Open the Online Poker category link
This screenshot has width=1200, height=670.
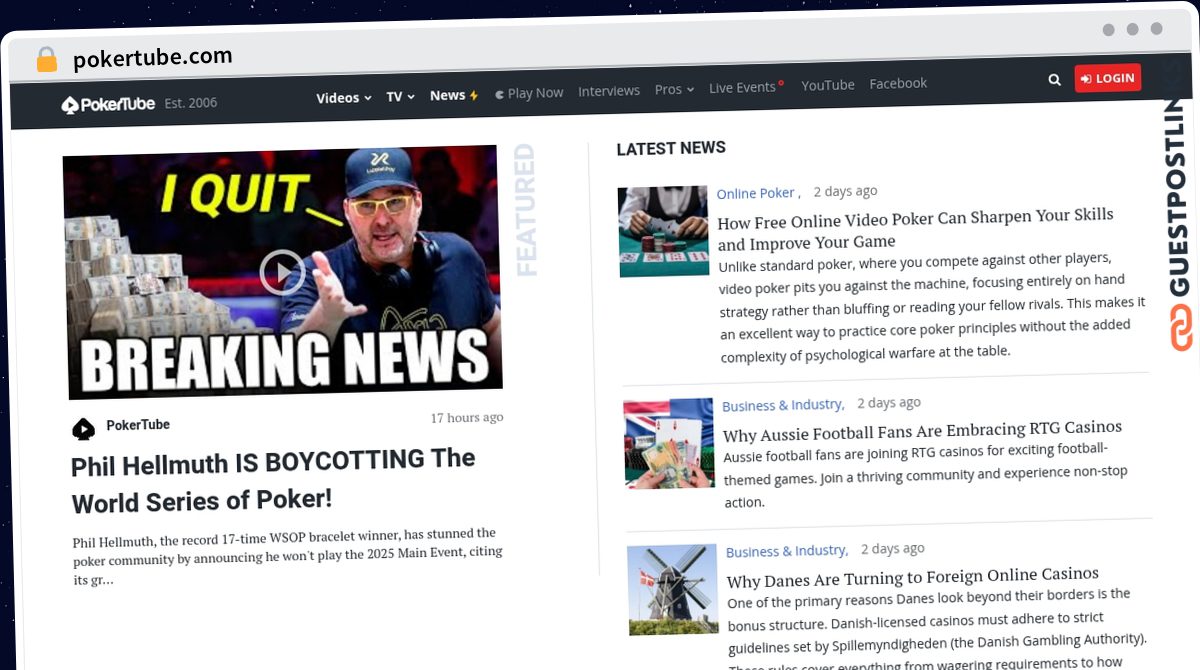756,193
